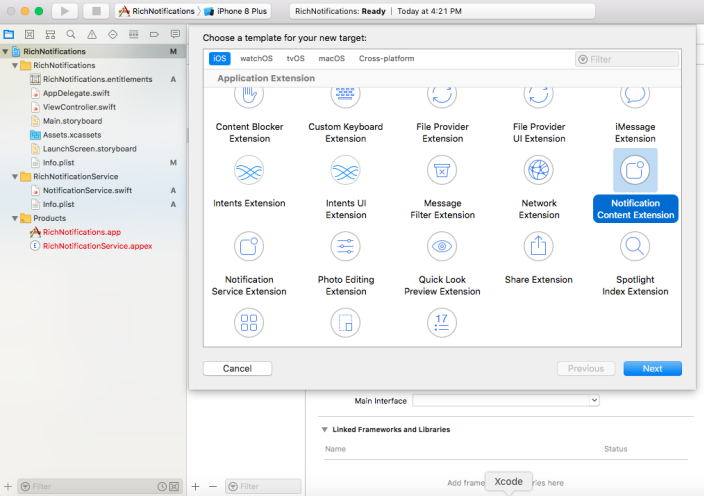
Task: Click the Previous button
Action: 586,369
